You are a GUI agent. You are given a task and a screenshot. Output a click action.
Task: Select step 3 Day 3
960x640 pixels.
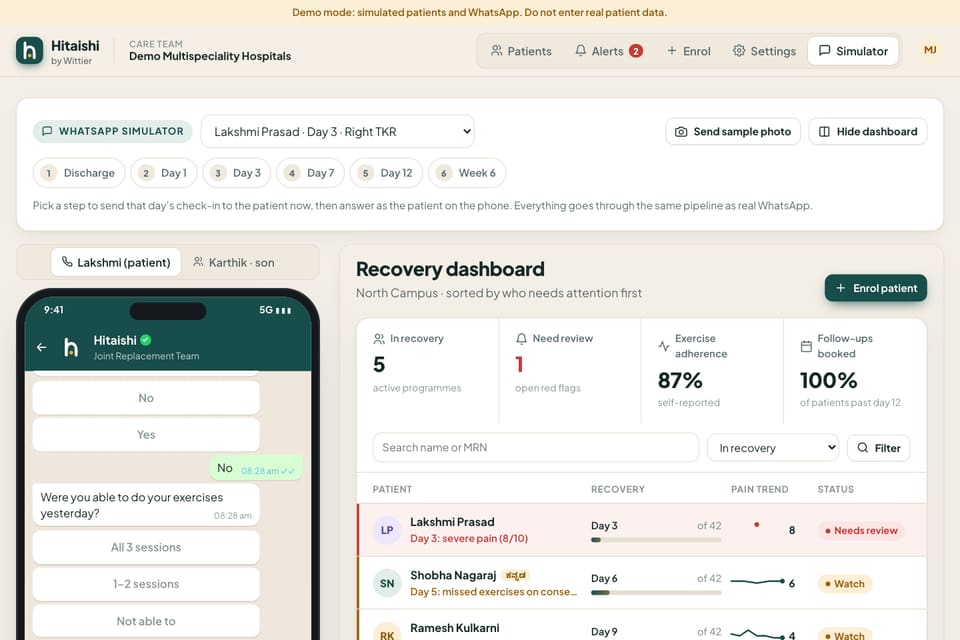pyautogui.click(x=237, y=173)
